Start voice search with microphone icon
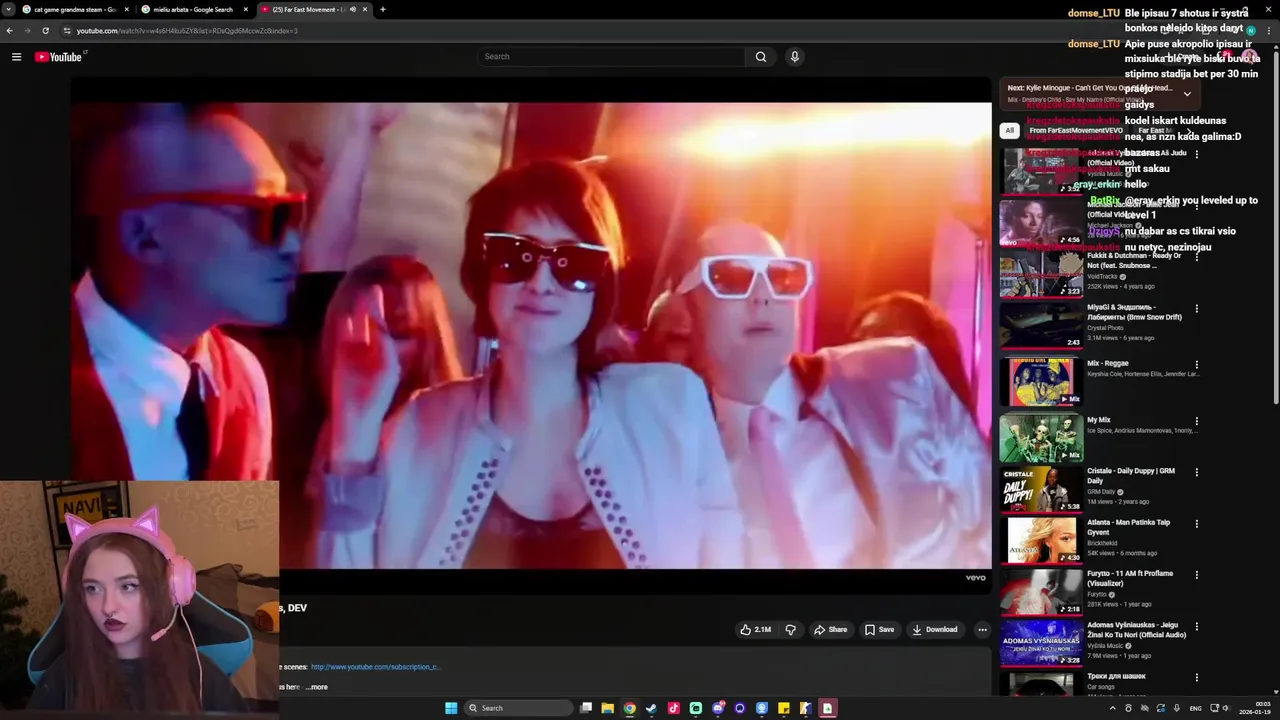 [795, 57]
